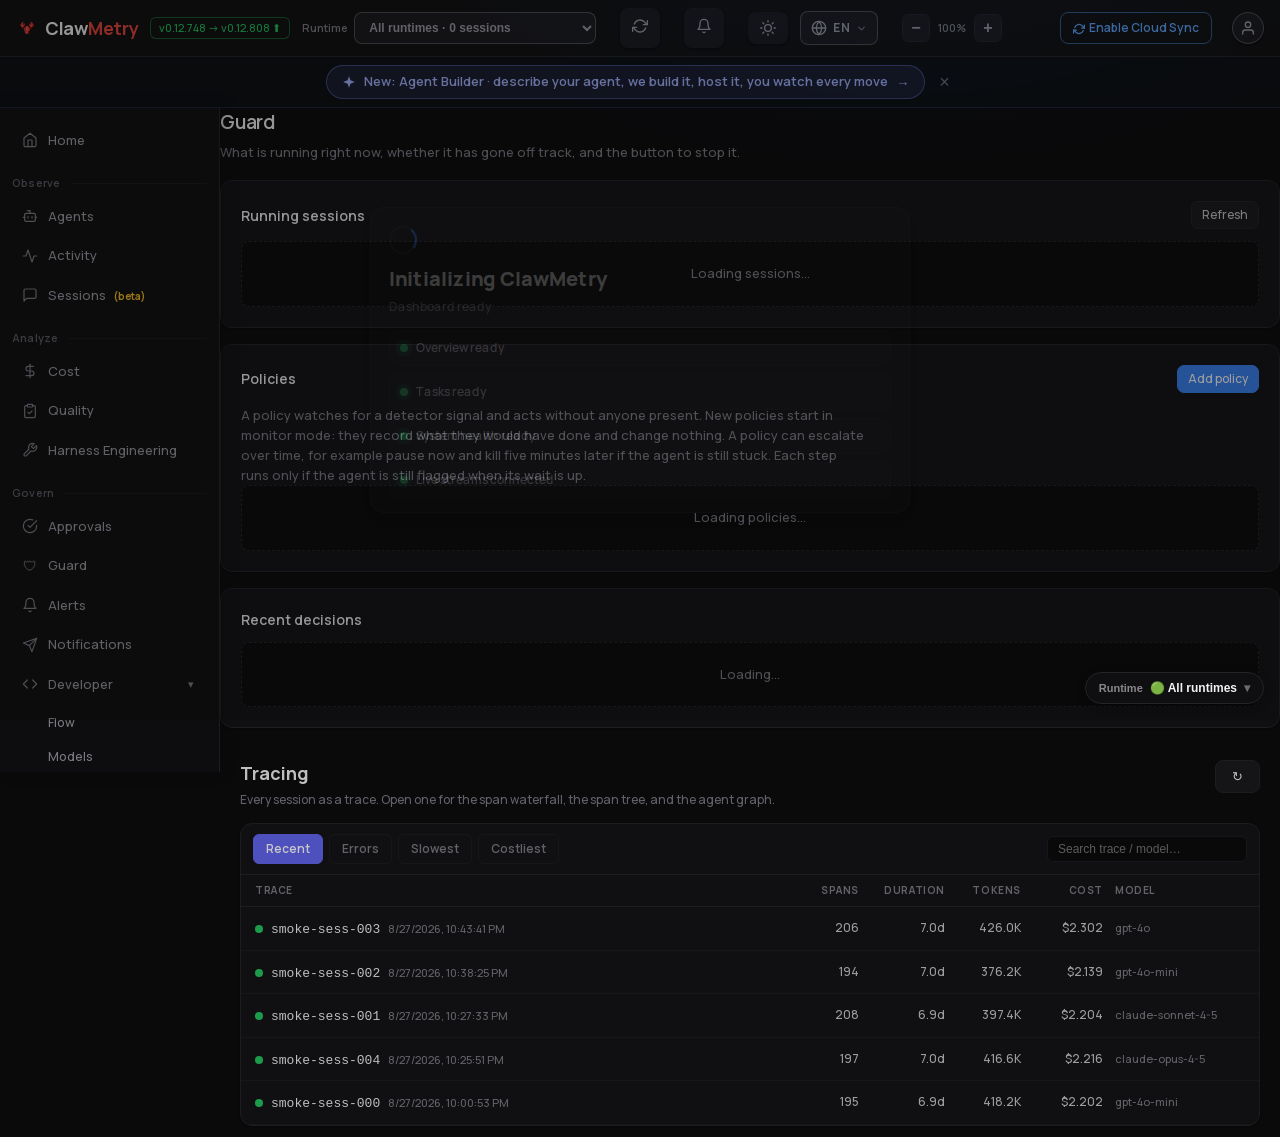Click the refresh icon in top bar
The image size is (1280, 1137).
(640, 28)
